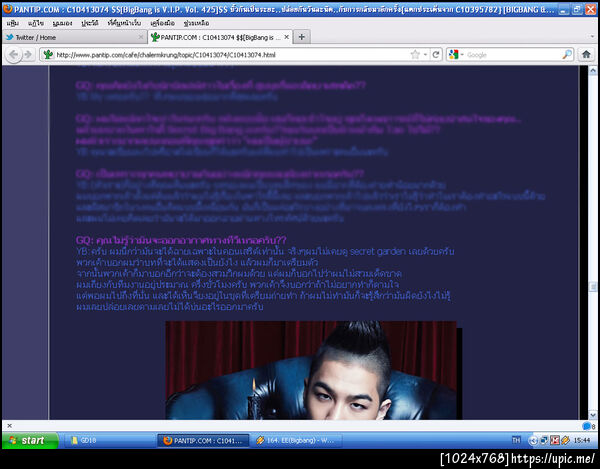This screenshot has height=469, width=600.
Task: Open the ประวัติ menu
Action: click(x=90, y=23)
